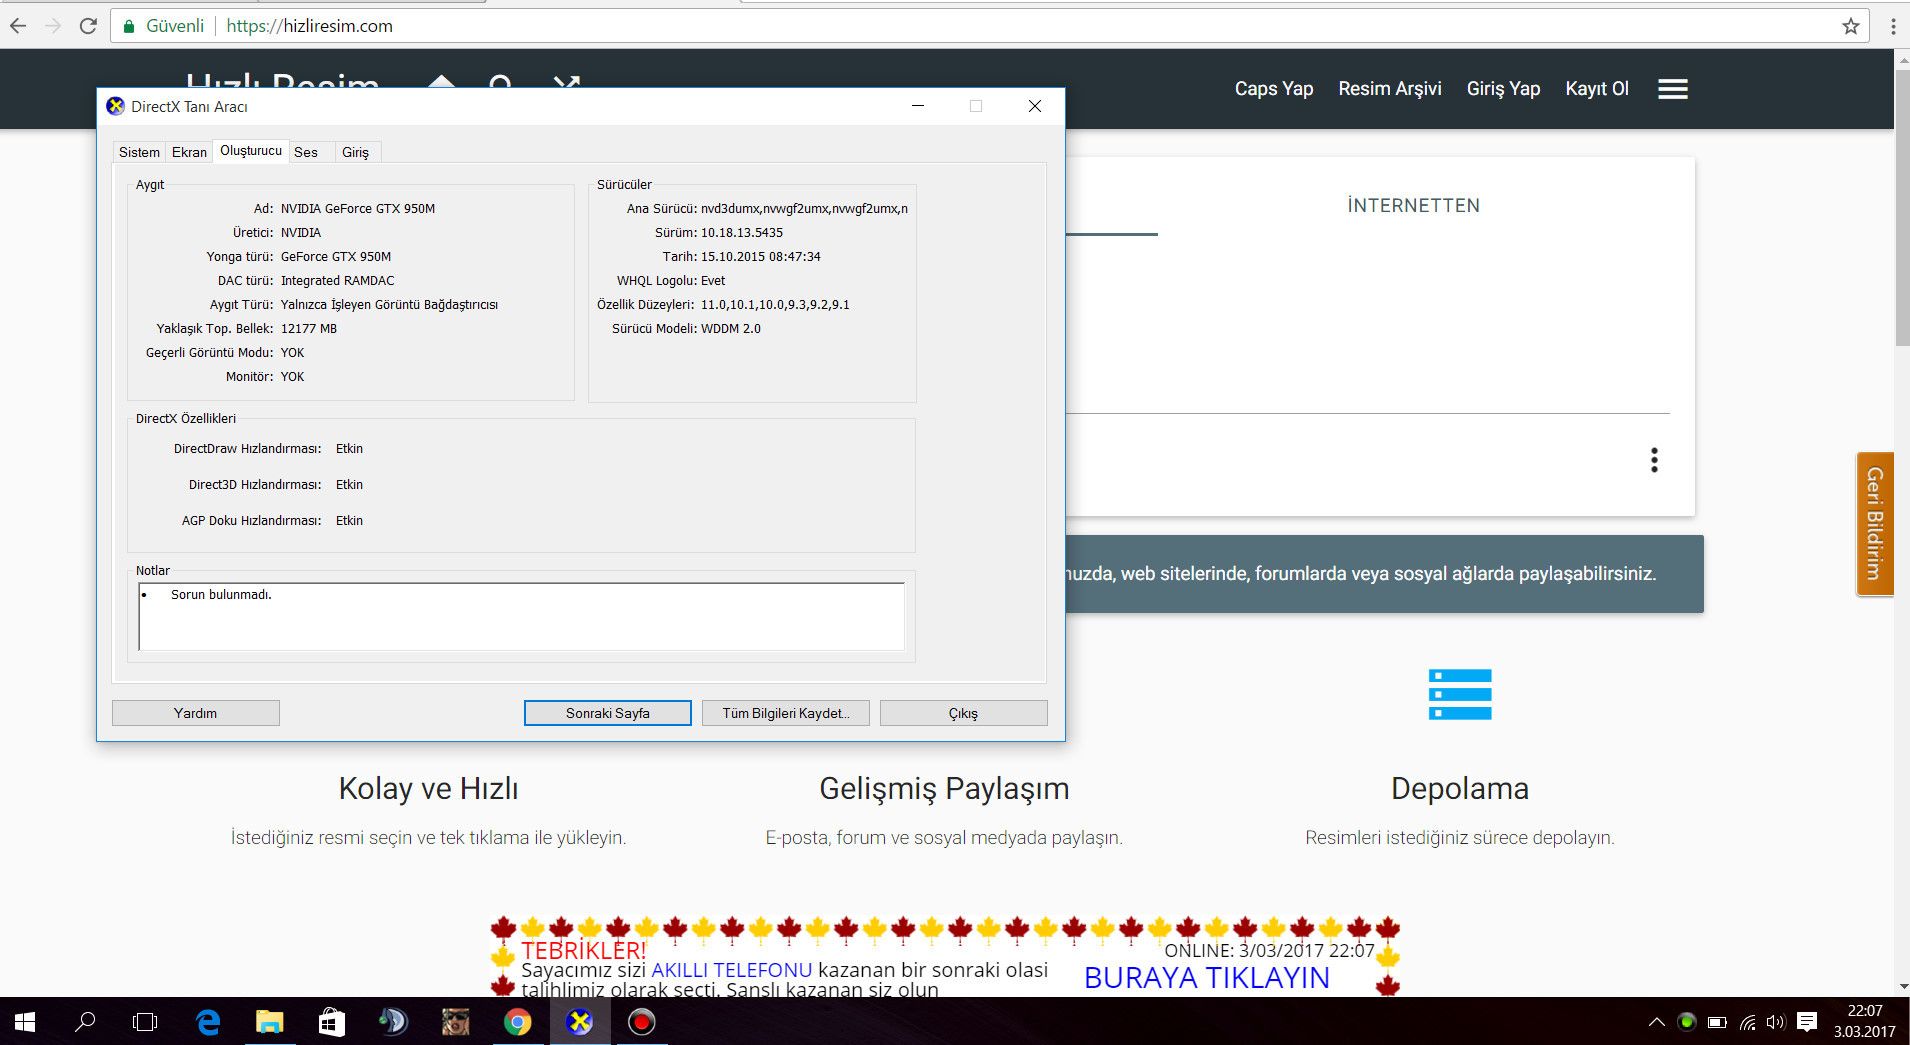Open the hamburger menu on the website
The image size is (1910, 1045).
[x=1673, y=89]
